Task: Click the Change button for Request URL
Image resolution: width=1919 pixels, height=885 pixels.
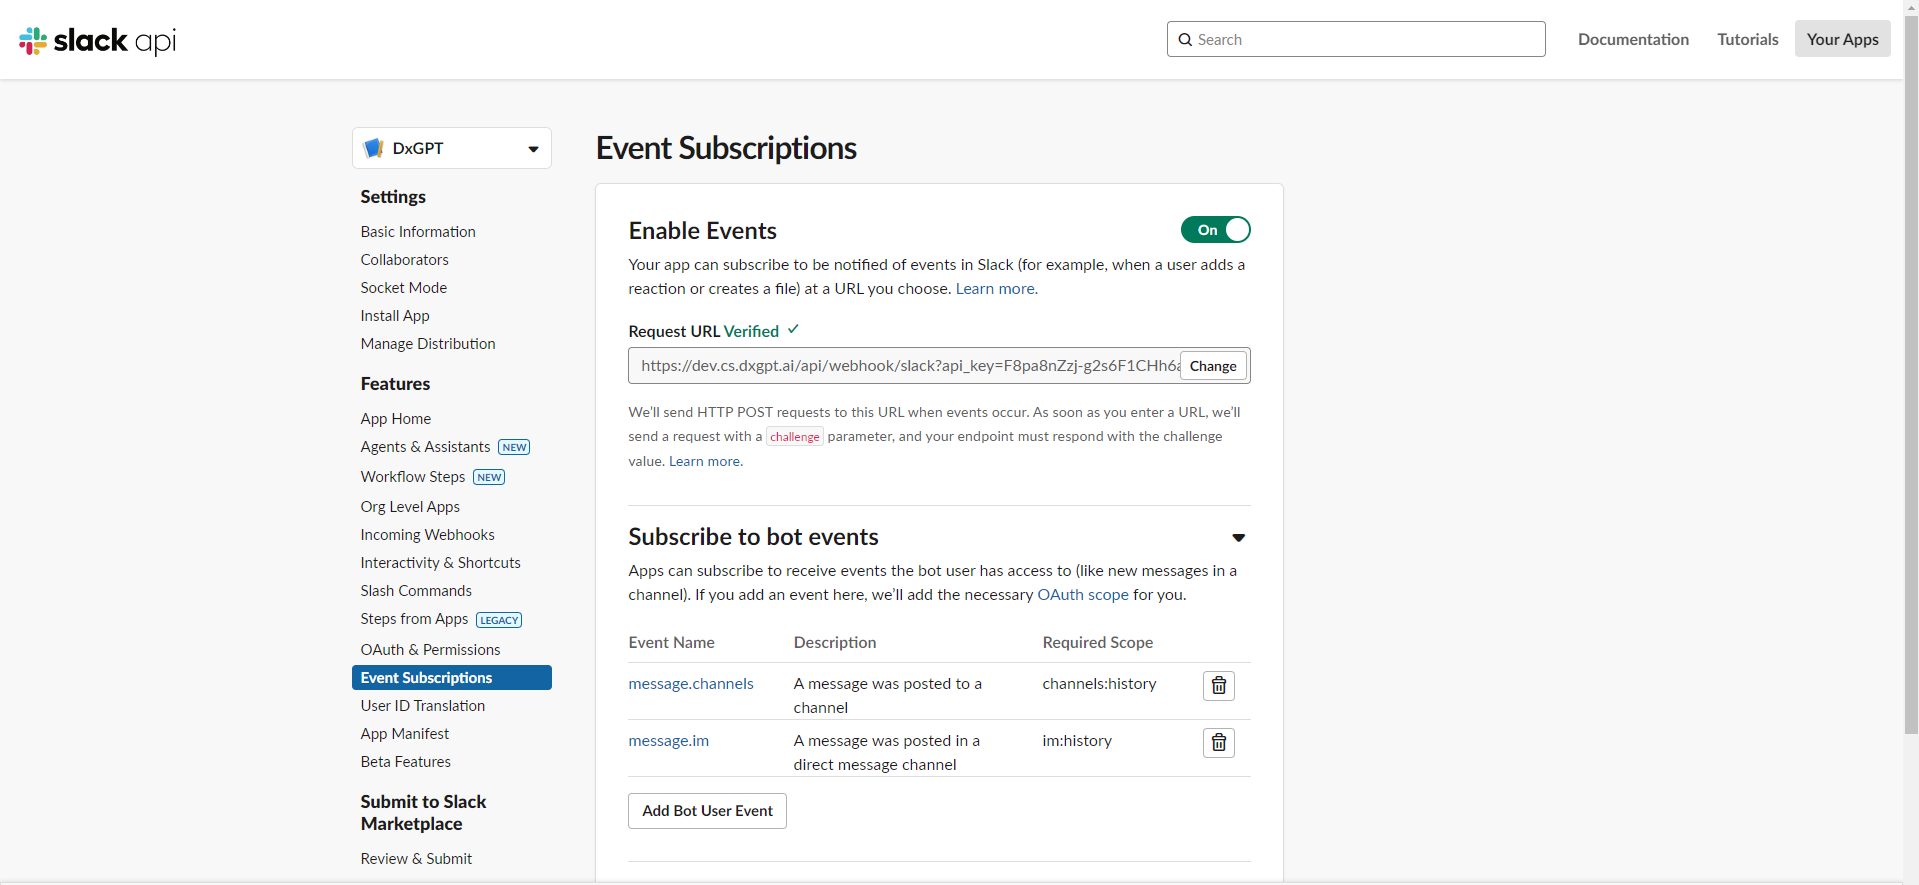Action: tap(1213, 366)
